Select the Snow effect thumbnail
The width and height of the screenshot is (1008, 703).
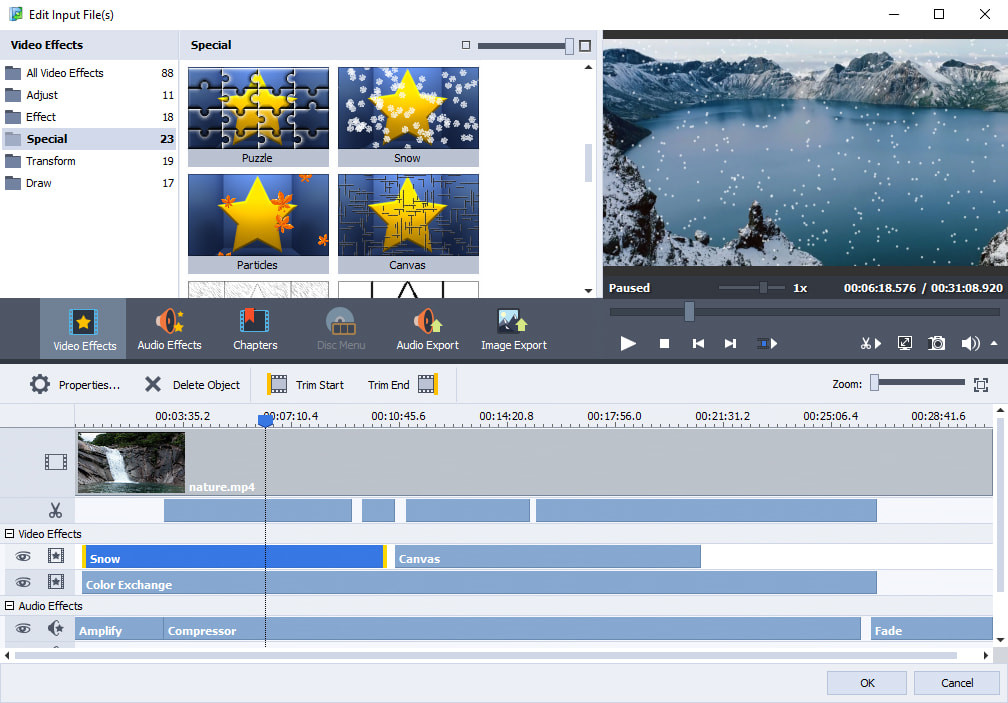point(407,108)
